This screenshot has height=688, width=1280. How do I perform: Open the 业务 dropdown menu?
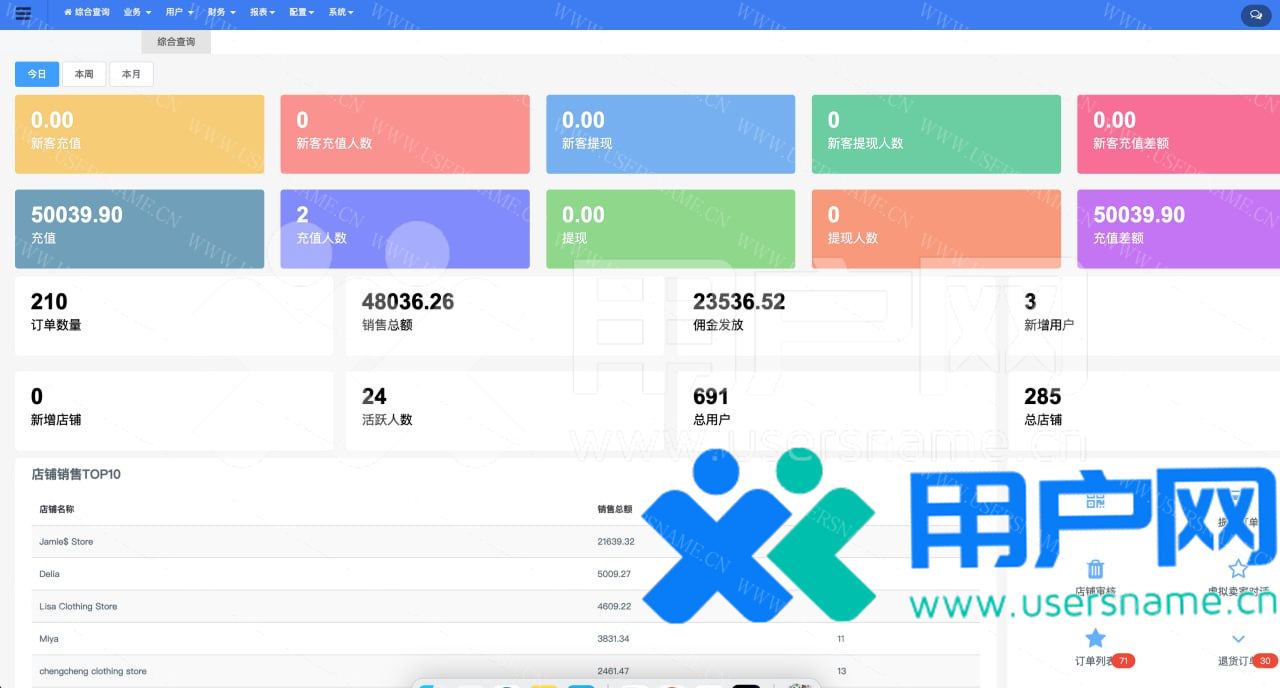(x=133, y=14)
